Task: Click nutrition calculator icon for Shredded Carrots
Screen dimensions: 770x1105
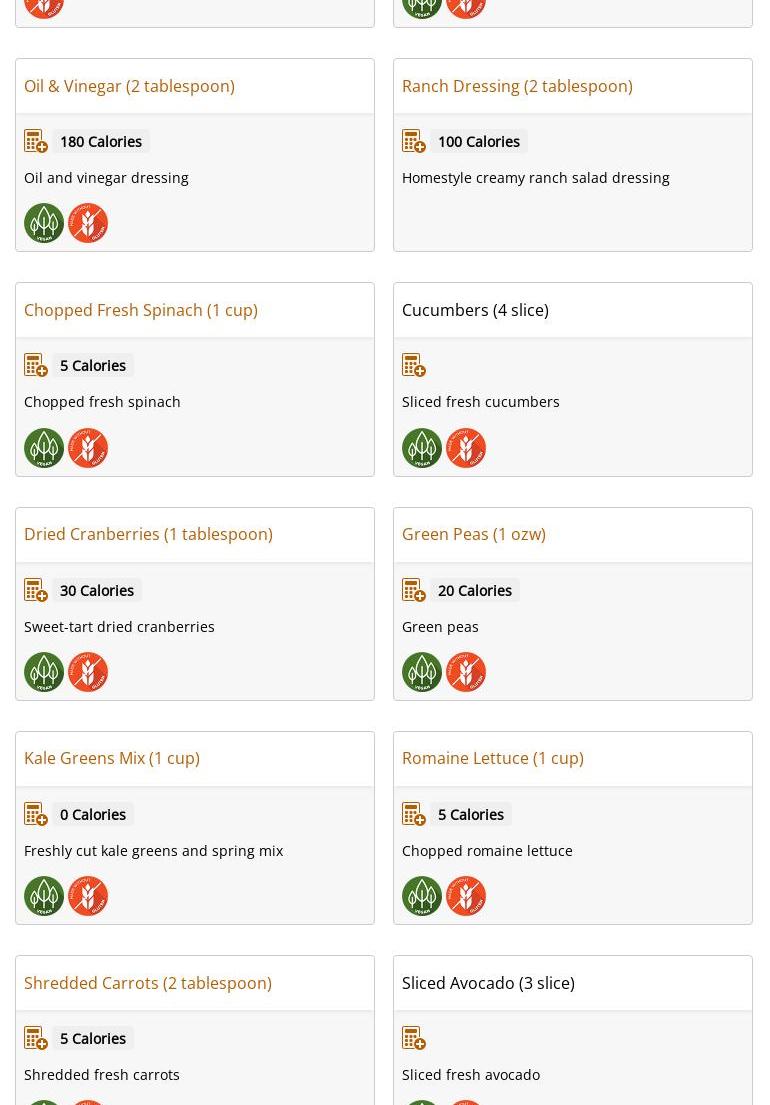Action: click(36, 1038)
